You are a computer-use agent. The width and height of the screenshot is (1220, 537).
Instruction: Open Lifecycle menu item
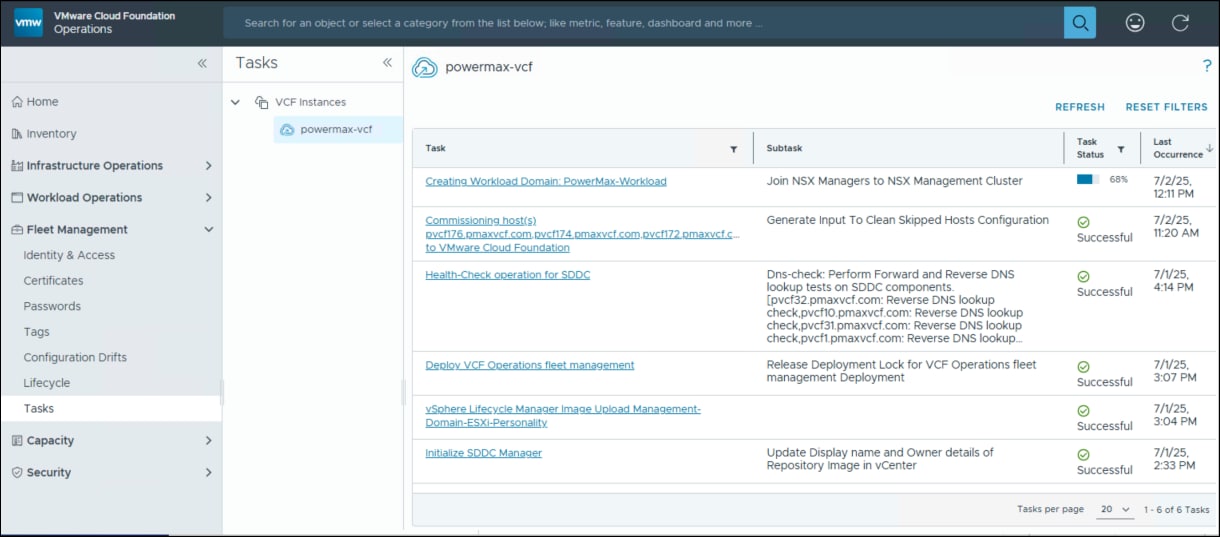click(47, 383)
